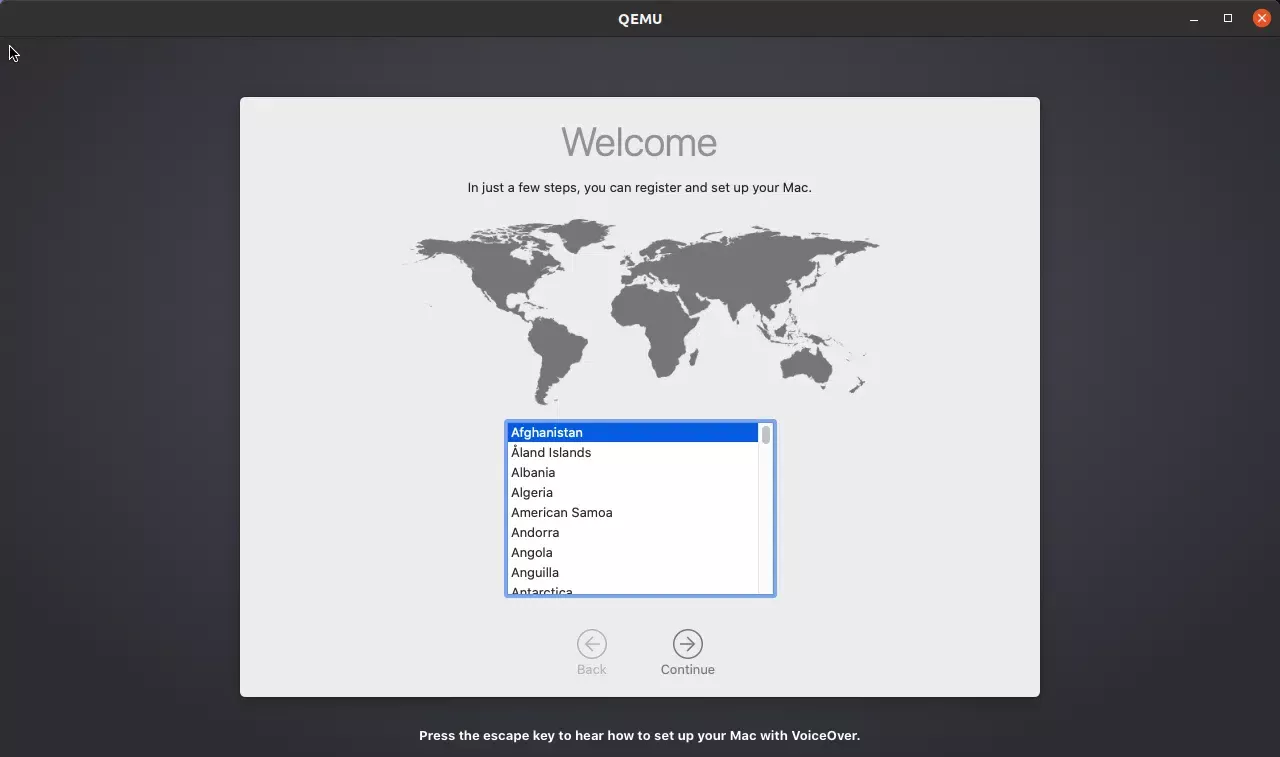The width and height of the screenshot is (1280, 757).
Task: Close the QEMU window
Action: (1262, 19)
